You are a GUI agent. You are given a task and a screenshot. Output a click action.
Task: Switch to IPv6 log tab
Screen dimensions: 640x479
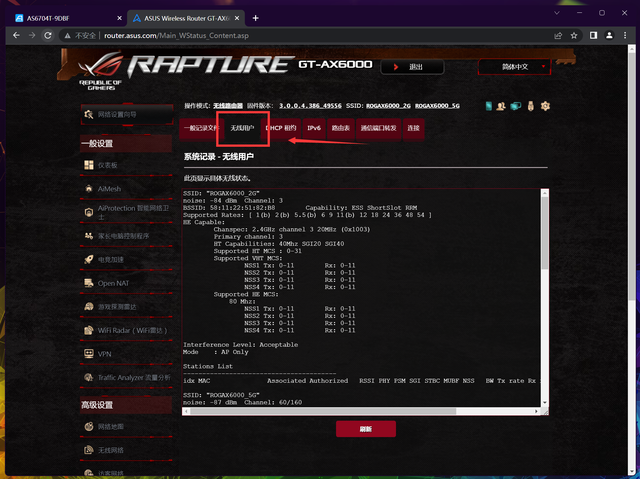[314, 128]
